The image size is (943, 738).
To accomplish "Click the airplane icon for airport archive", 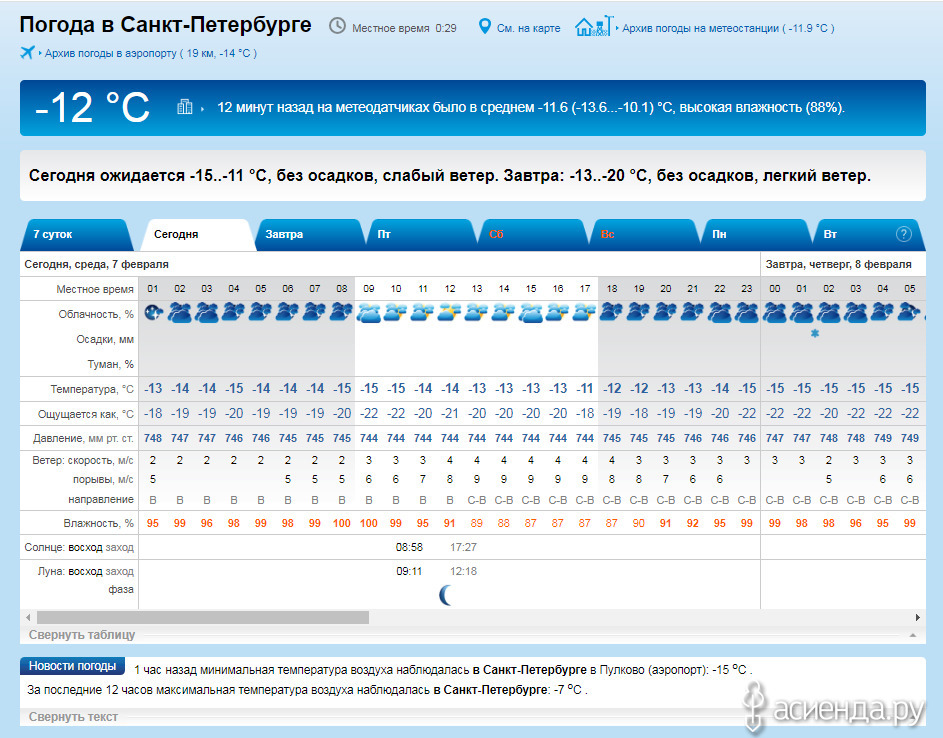I will (27, 52).
